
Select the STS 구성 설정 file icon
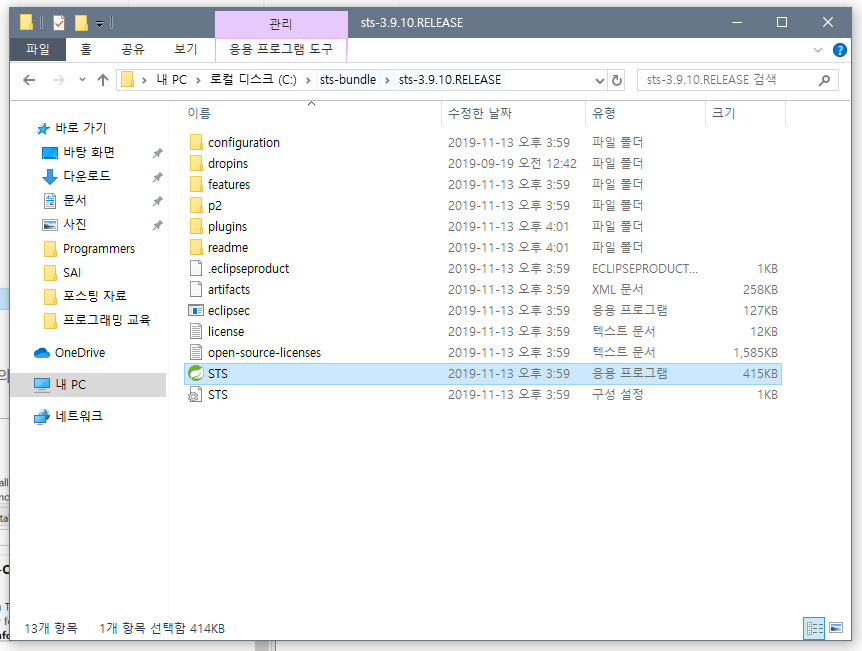click(195, 394)
